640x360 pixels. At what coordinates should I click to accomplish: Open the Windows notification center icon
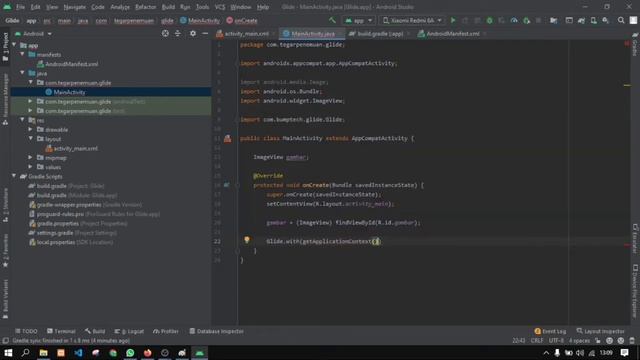click(x=624, y=353)
